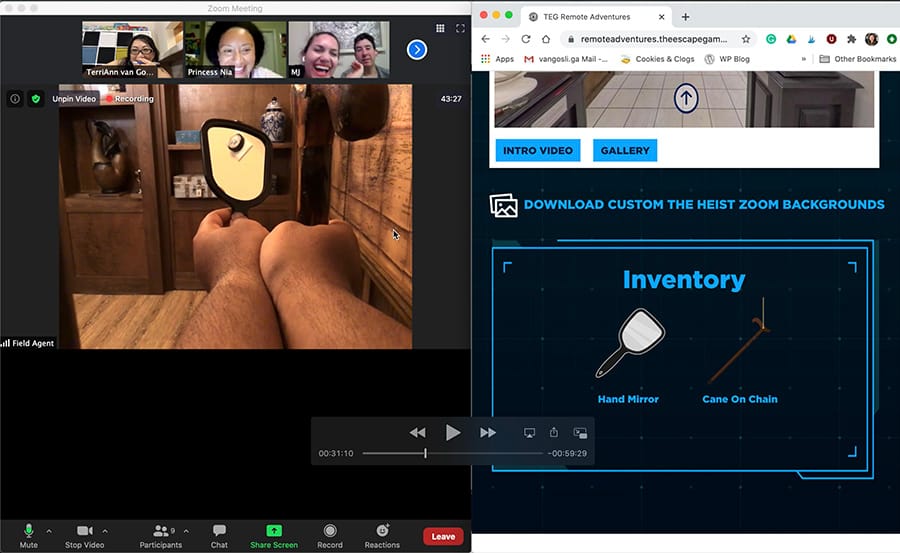Click the AirPlay icon in player
Image resolution: width=900 pixels, height=553 pixels.
(529, 432)
